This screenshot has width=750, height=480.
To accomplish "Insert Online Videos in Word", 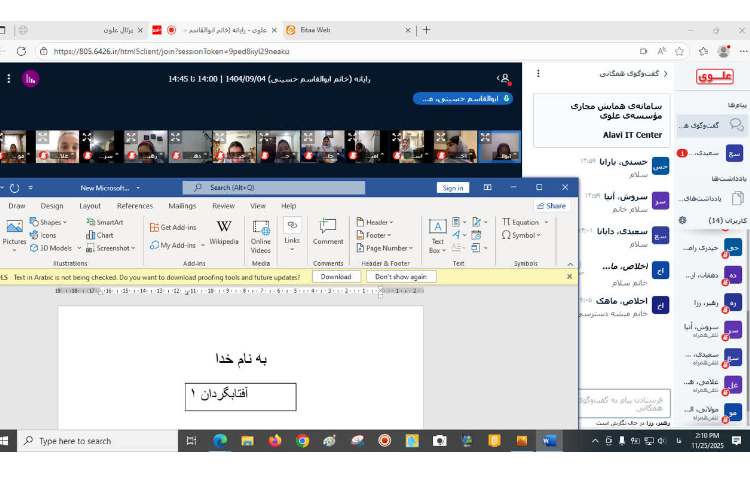I will pos(261,237).
